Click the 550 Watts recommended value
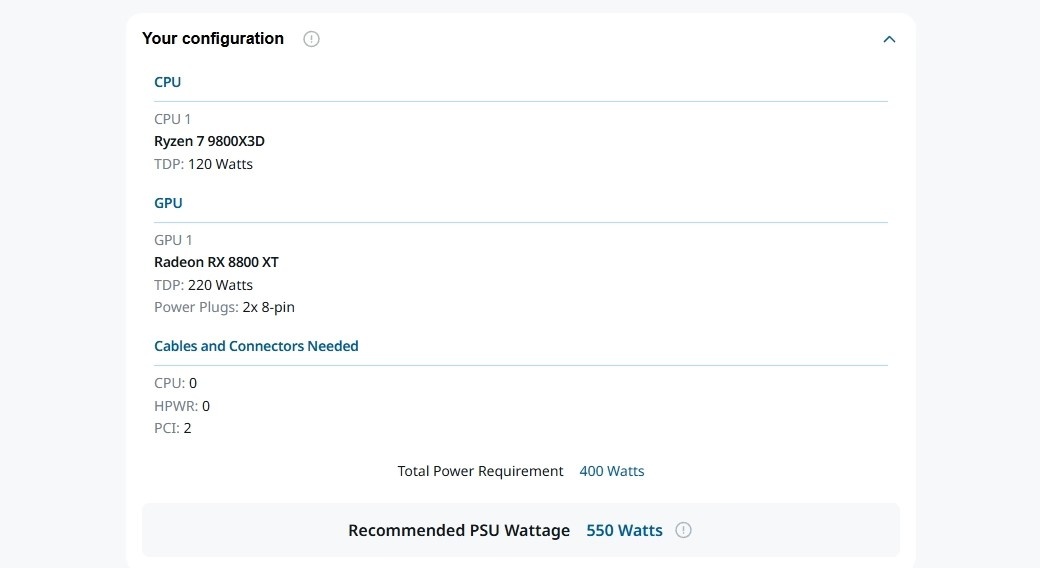The height and width of the screenshot is (568, 1040). 624,530
